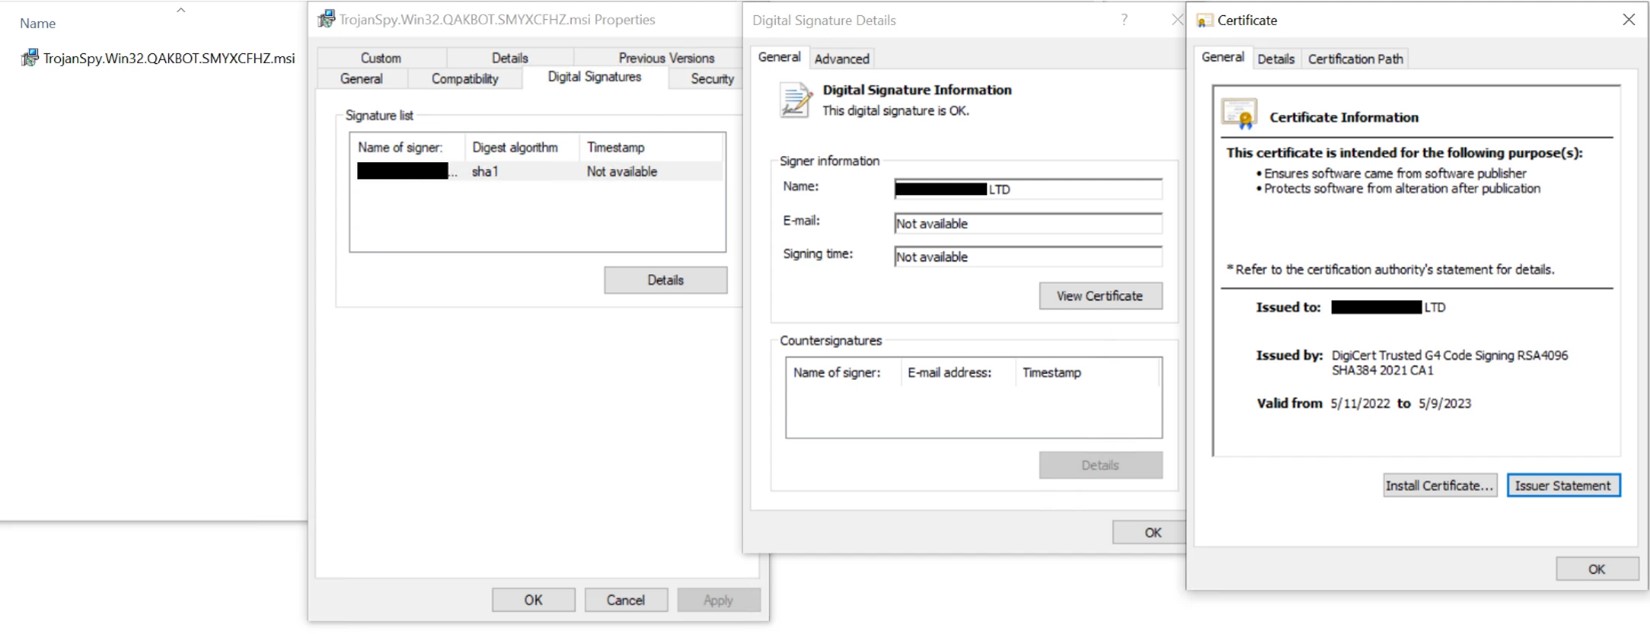Click the help question mark button

point(1124,20)
